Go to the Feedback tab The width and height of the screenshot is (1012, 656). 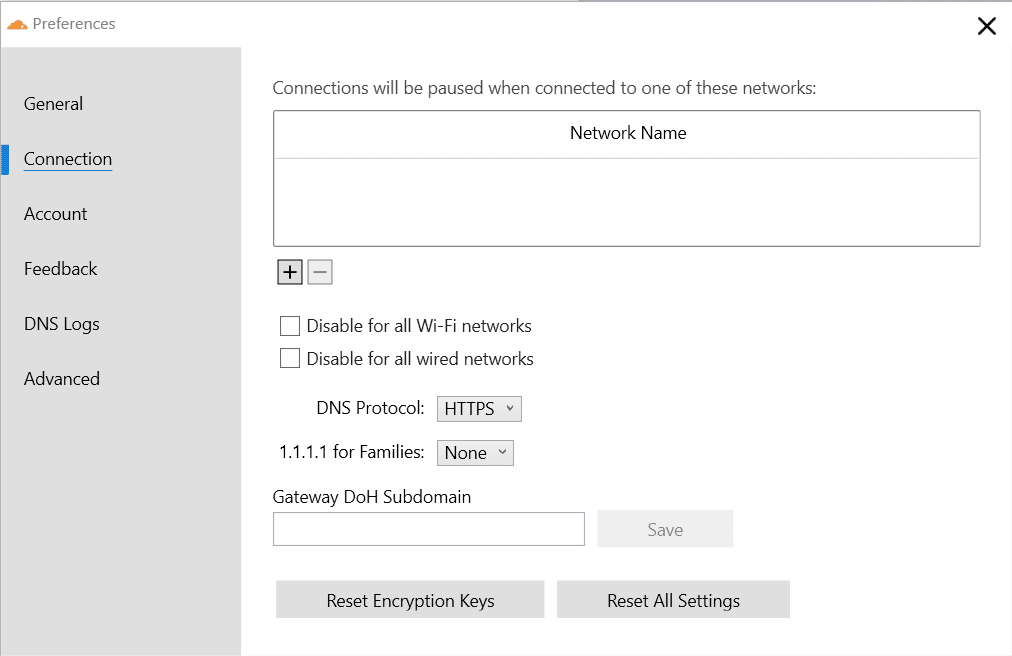[61, 269]
